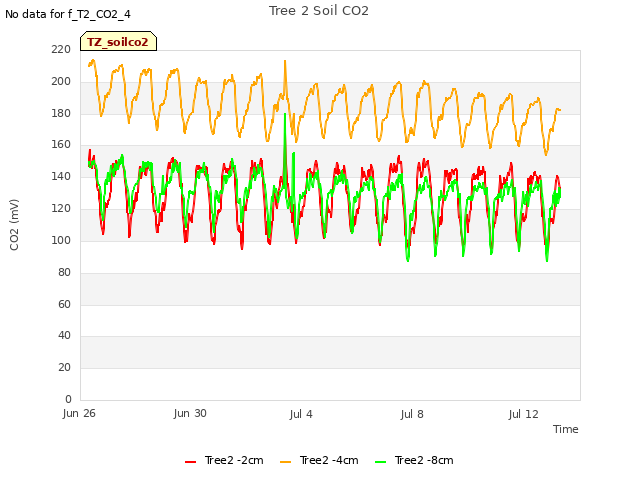640x480 pixels.
Task: Click the 0 y-axis tick label
Action: click(68, 399)
